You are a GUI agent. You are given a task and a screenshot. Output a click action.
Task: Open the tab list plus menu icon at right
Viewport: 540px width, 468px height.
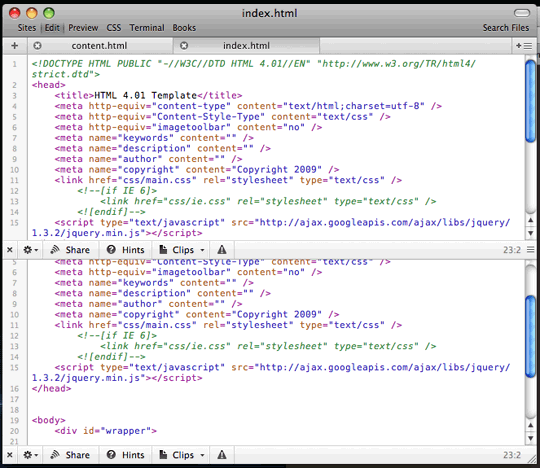tap(524, 45)
